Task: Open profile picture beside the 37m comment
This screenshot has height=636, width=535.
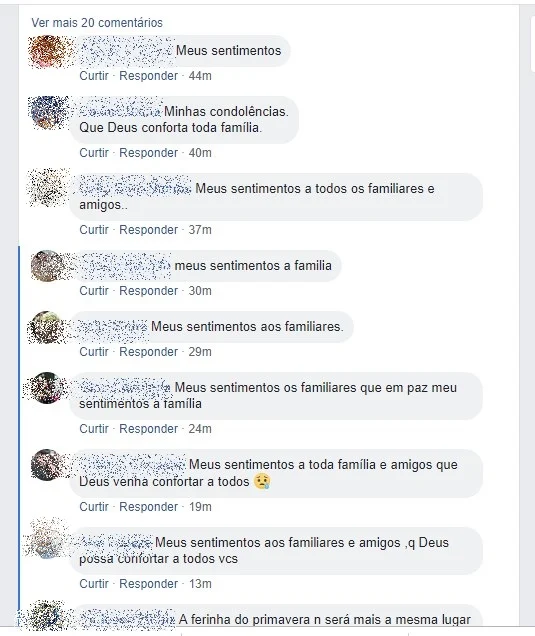Action: point(47,189)
